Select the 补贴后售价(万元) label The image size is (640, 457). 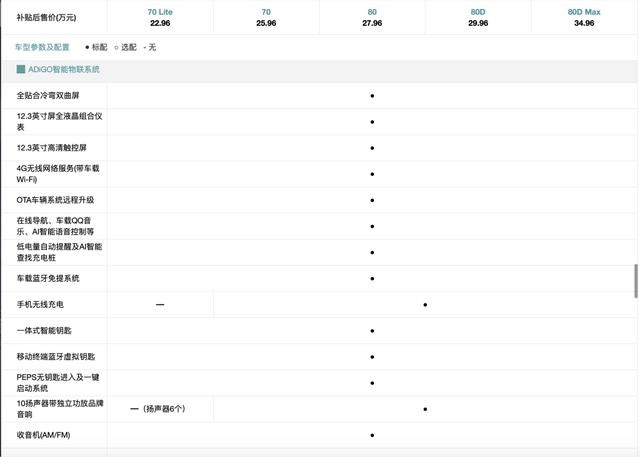[46, 18]
